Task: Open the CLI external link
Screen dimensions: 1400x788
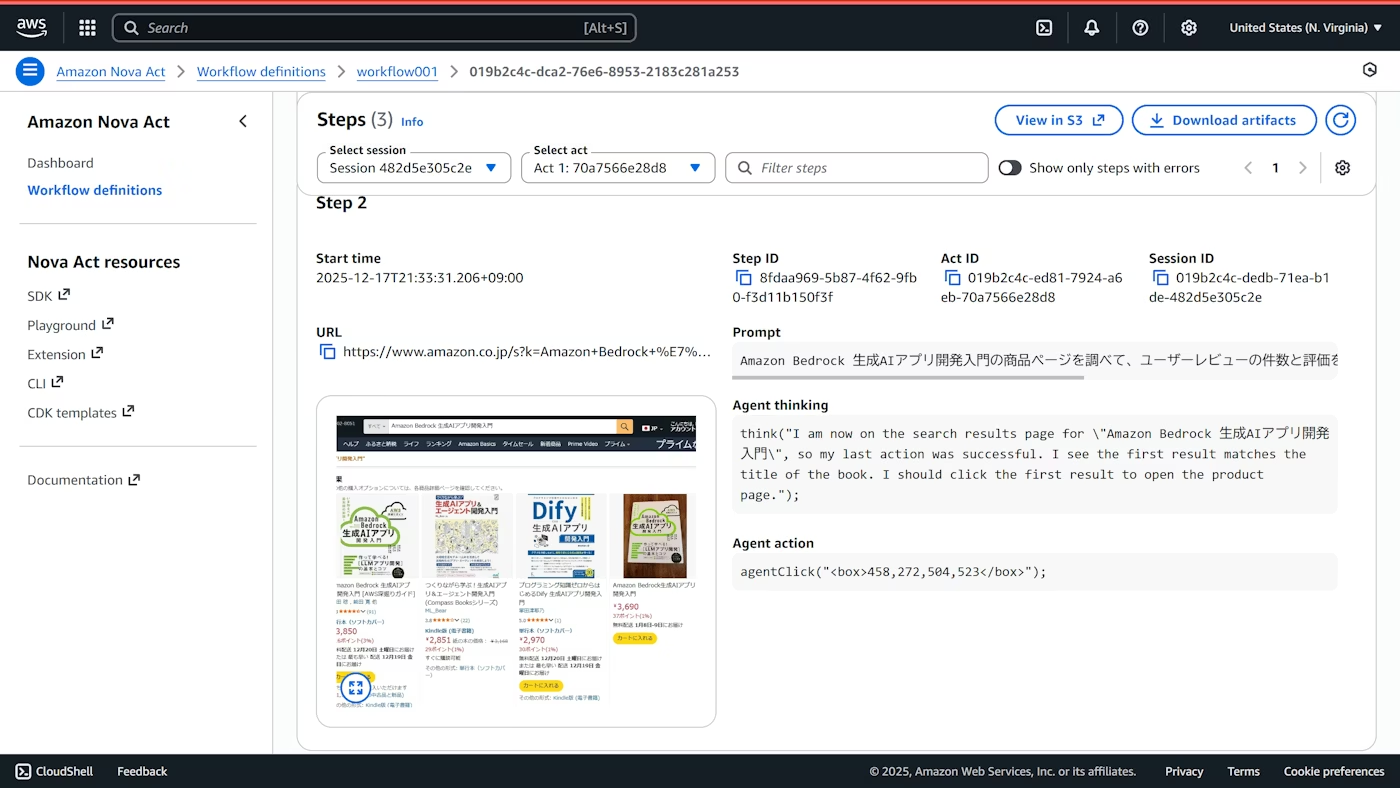Action: point(45,383)
